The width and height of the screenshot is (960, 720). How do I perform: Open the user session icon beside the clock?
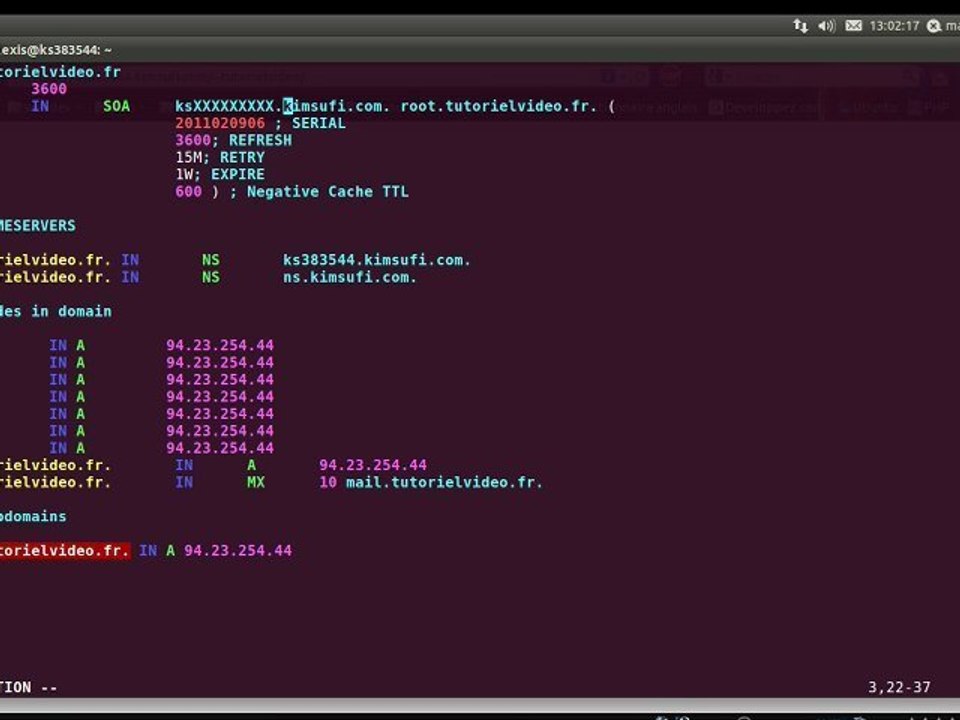tap(934, 26)
